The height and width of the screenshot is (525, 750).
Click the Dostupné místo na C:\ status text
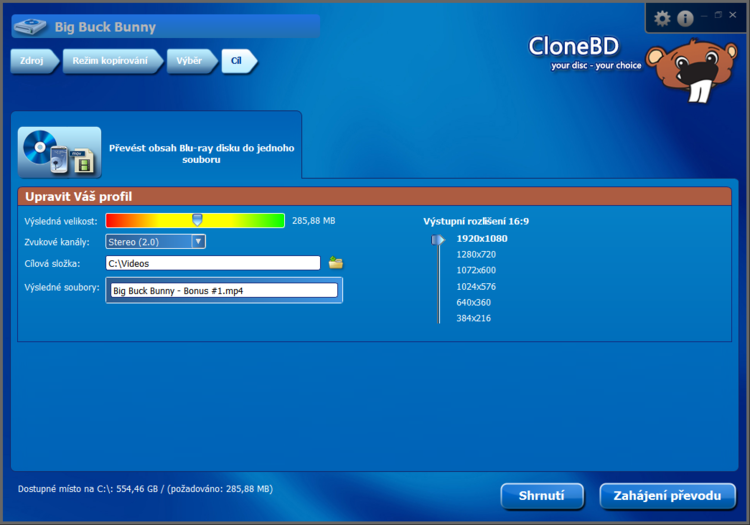(145, 489)
